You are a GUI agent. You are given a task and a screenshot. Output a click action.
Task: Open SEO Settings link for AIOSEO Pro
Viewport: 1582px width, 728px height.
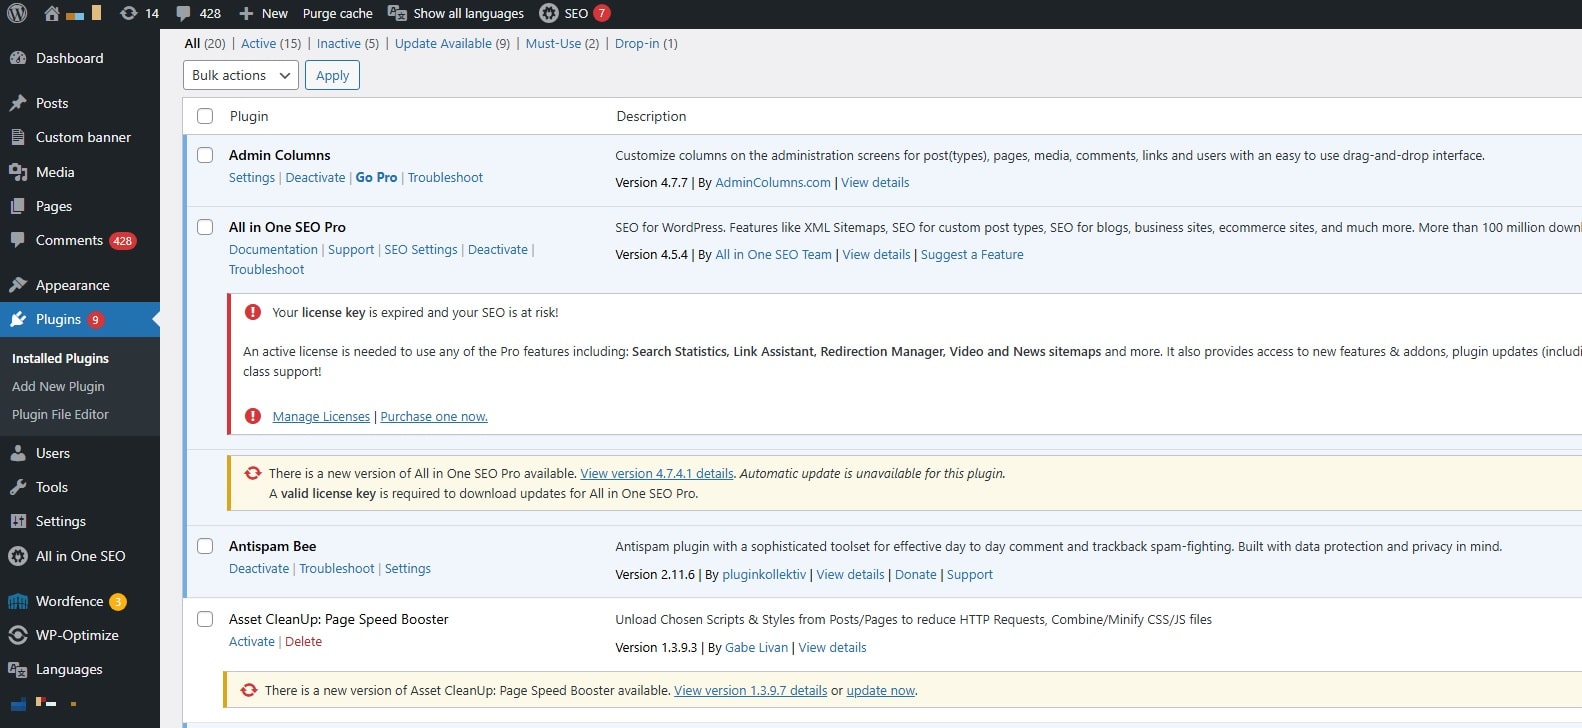pyautogui.click(x=421, y=249)
